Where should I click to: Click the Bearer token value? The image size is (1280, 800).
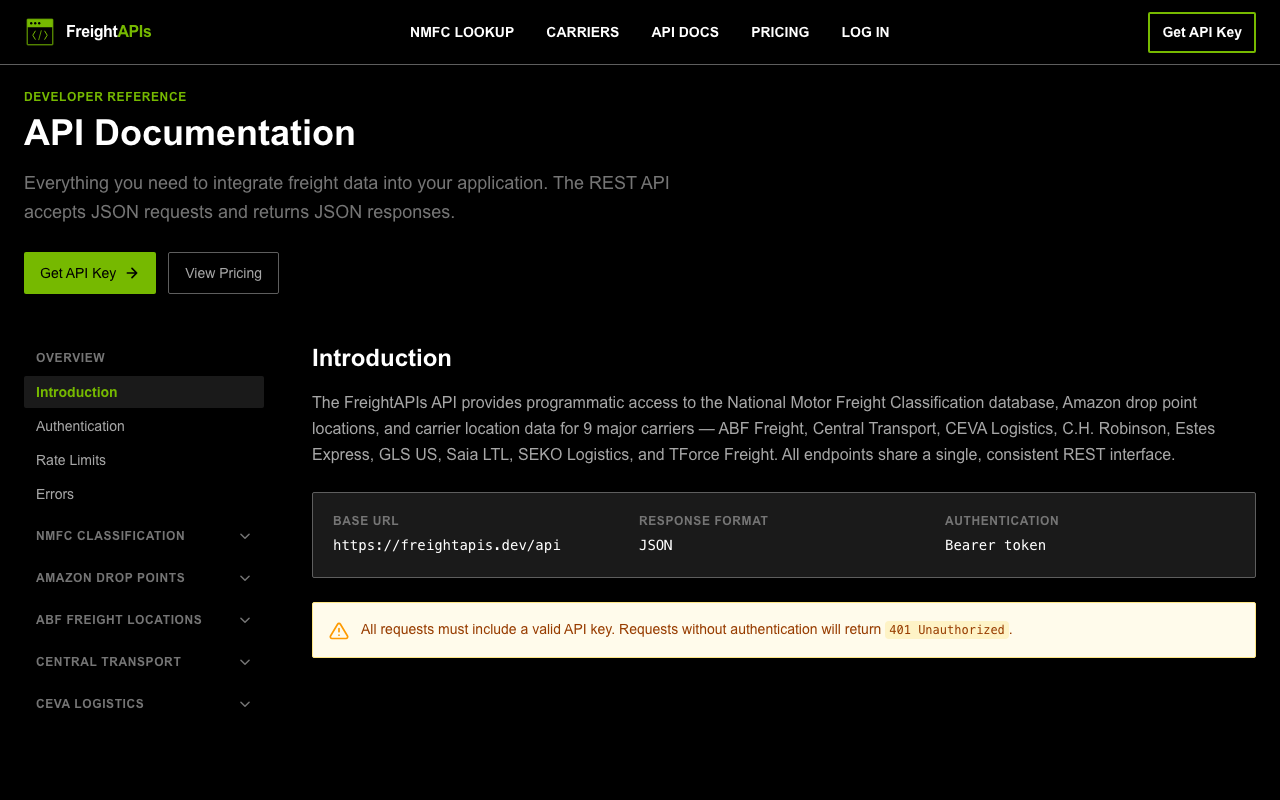click(995, 545)
